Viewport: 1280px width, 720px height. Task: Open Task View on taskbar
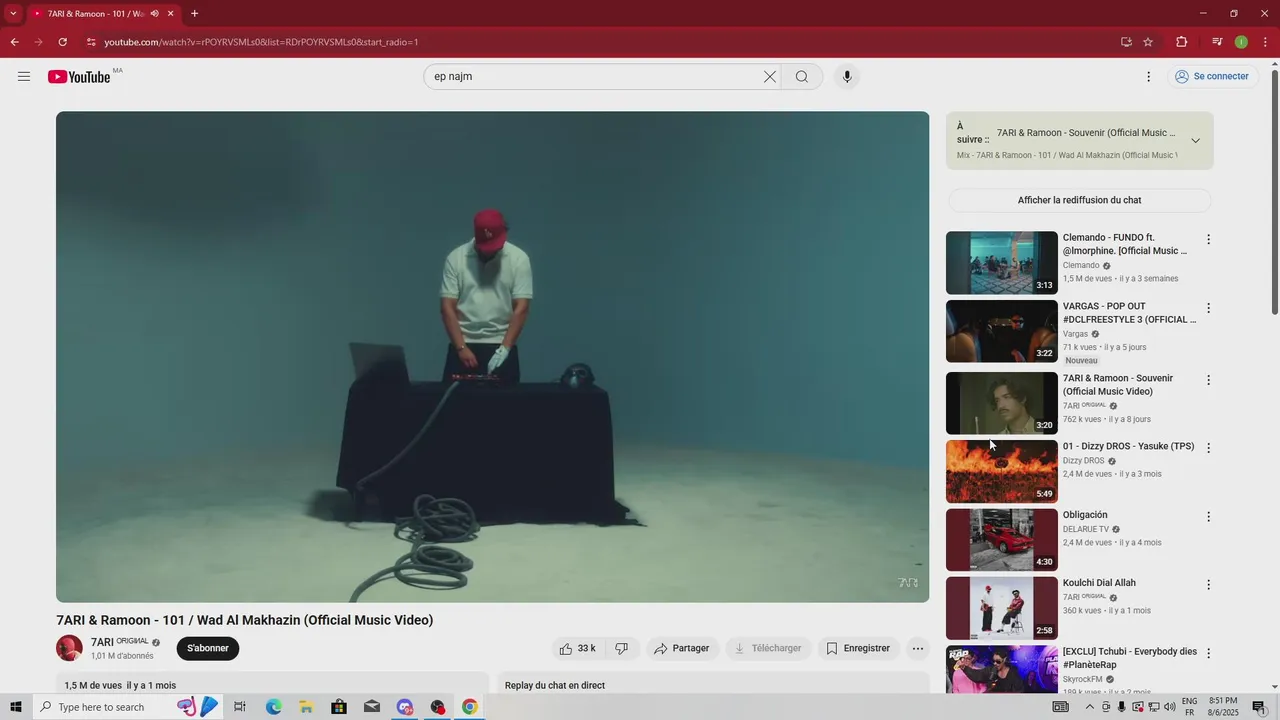(x=240, y=707)
